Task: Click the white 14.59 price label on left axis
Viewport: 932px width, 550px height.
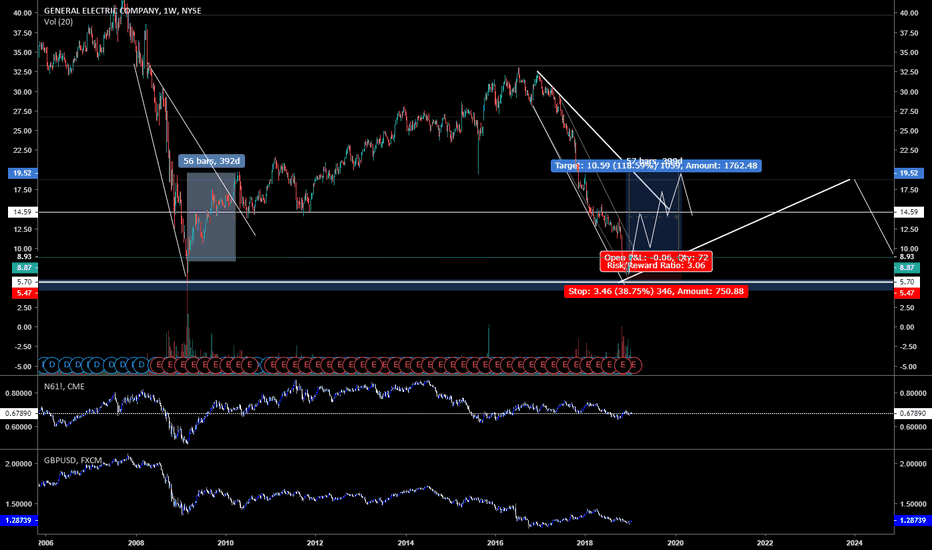Action: tap(23, 212)
